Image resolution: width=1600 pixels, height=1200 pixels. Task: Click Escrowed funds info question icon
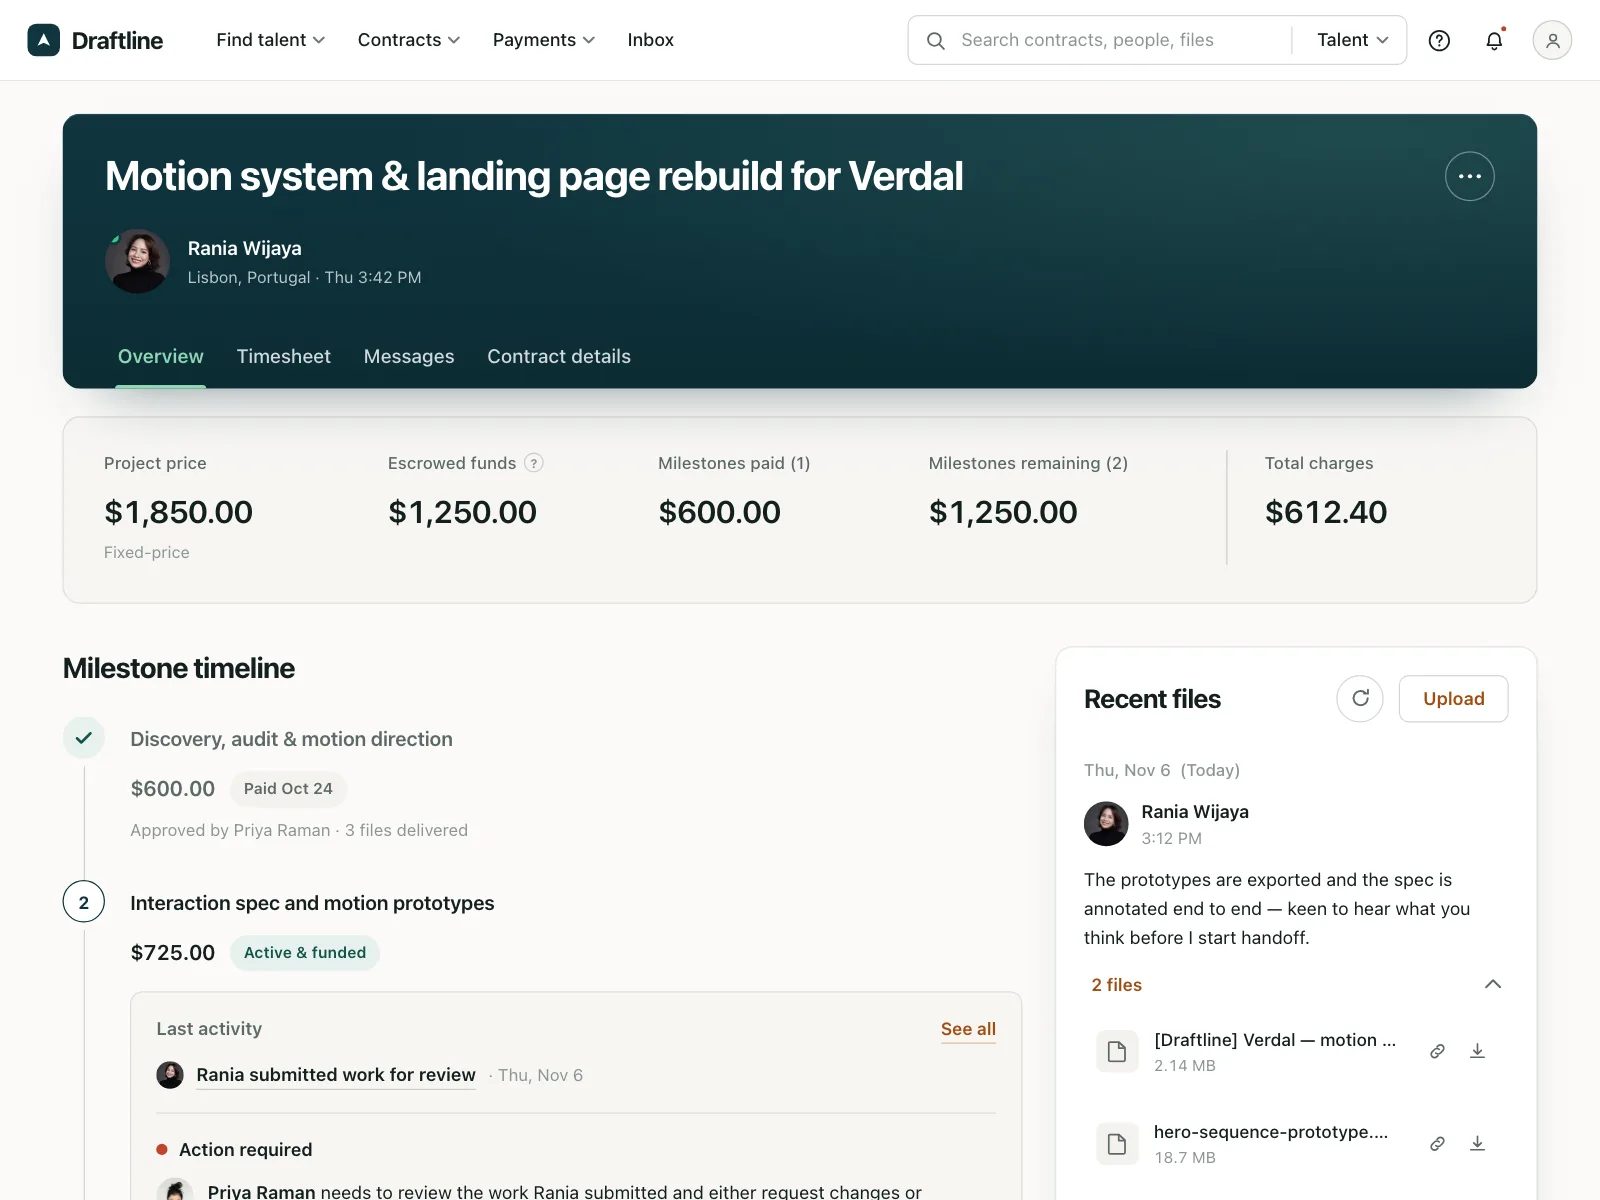pos(534,463)
